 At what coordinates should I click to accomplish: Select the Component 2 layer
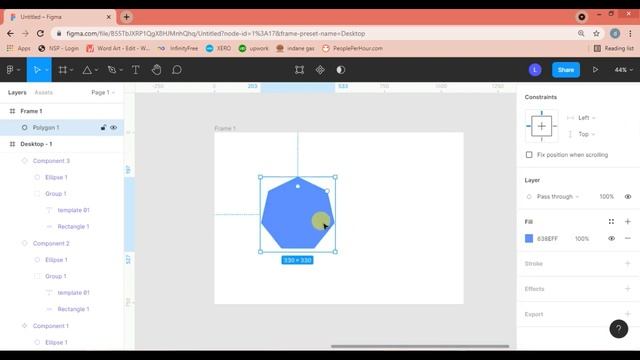pyautogui.click(x=62, y=243)
